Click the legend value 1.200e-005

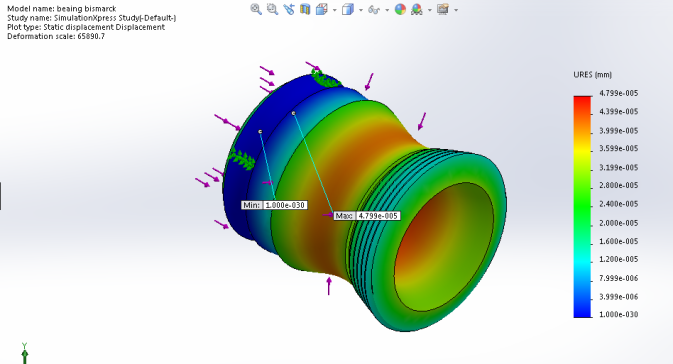[618, 259]
